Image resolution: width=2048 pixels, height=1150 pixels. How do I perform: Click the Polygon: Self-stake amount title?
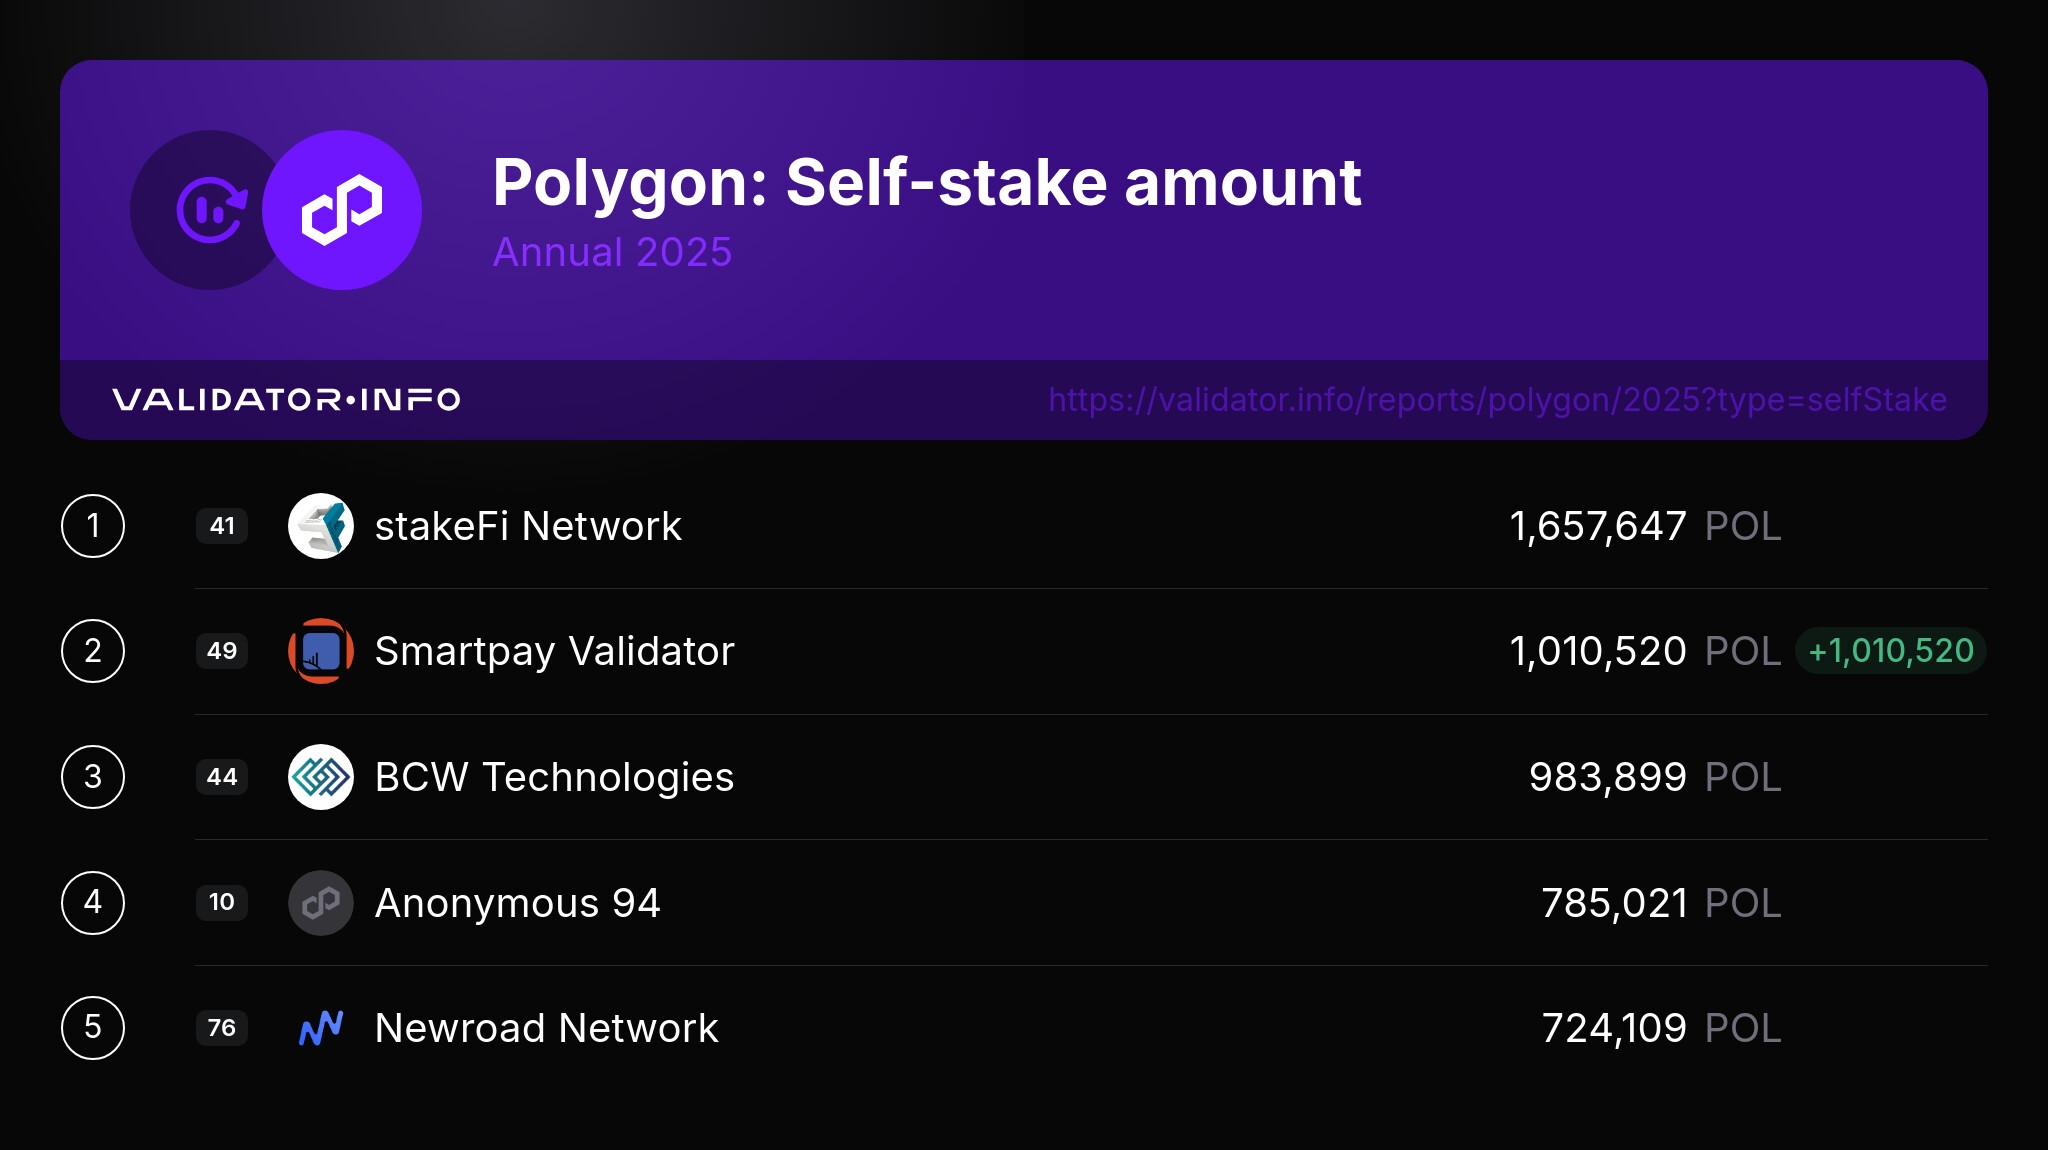click(x=926, y=183)
